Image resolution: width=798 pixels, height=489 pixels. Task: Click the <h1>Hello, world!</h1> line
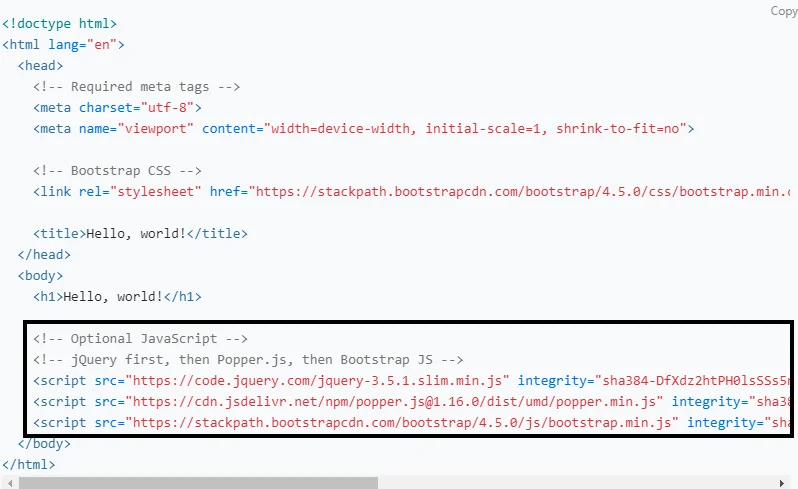click(x=117, y=297)
